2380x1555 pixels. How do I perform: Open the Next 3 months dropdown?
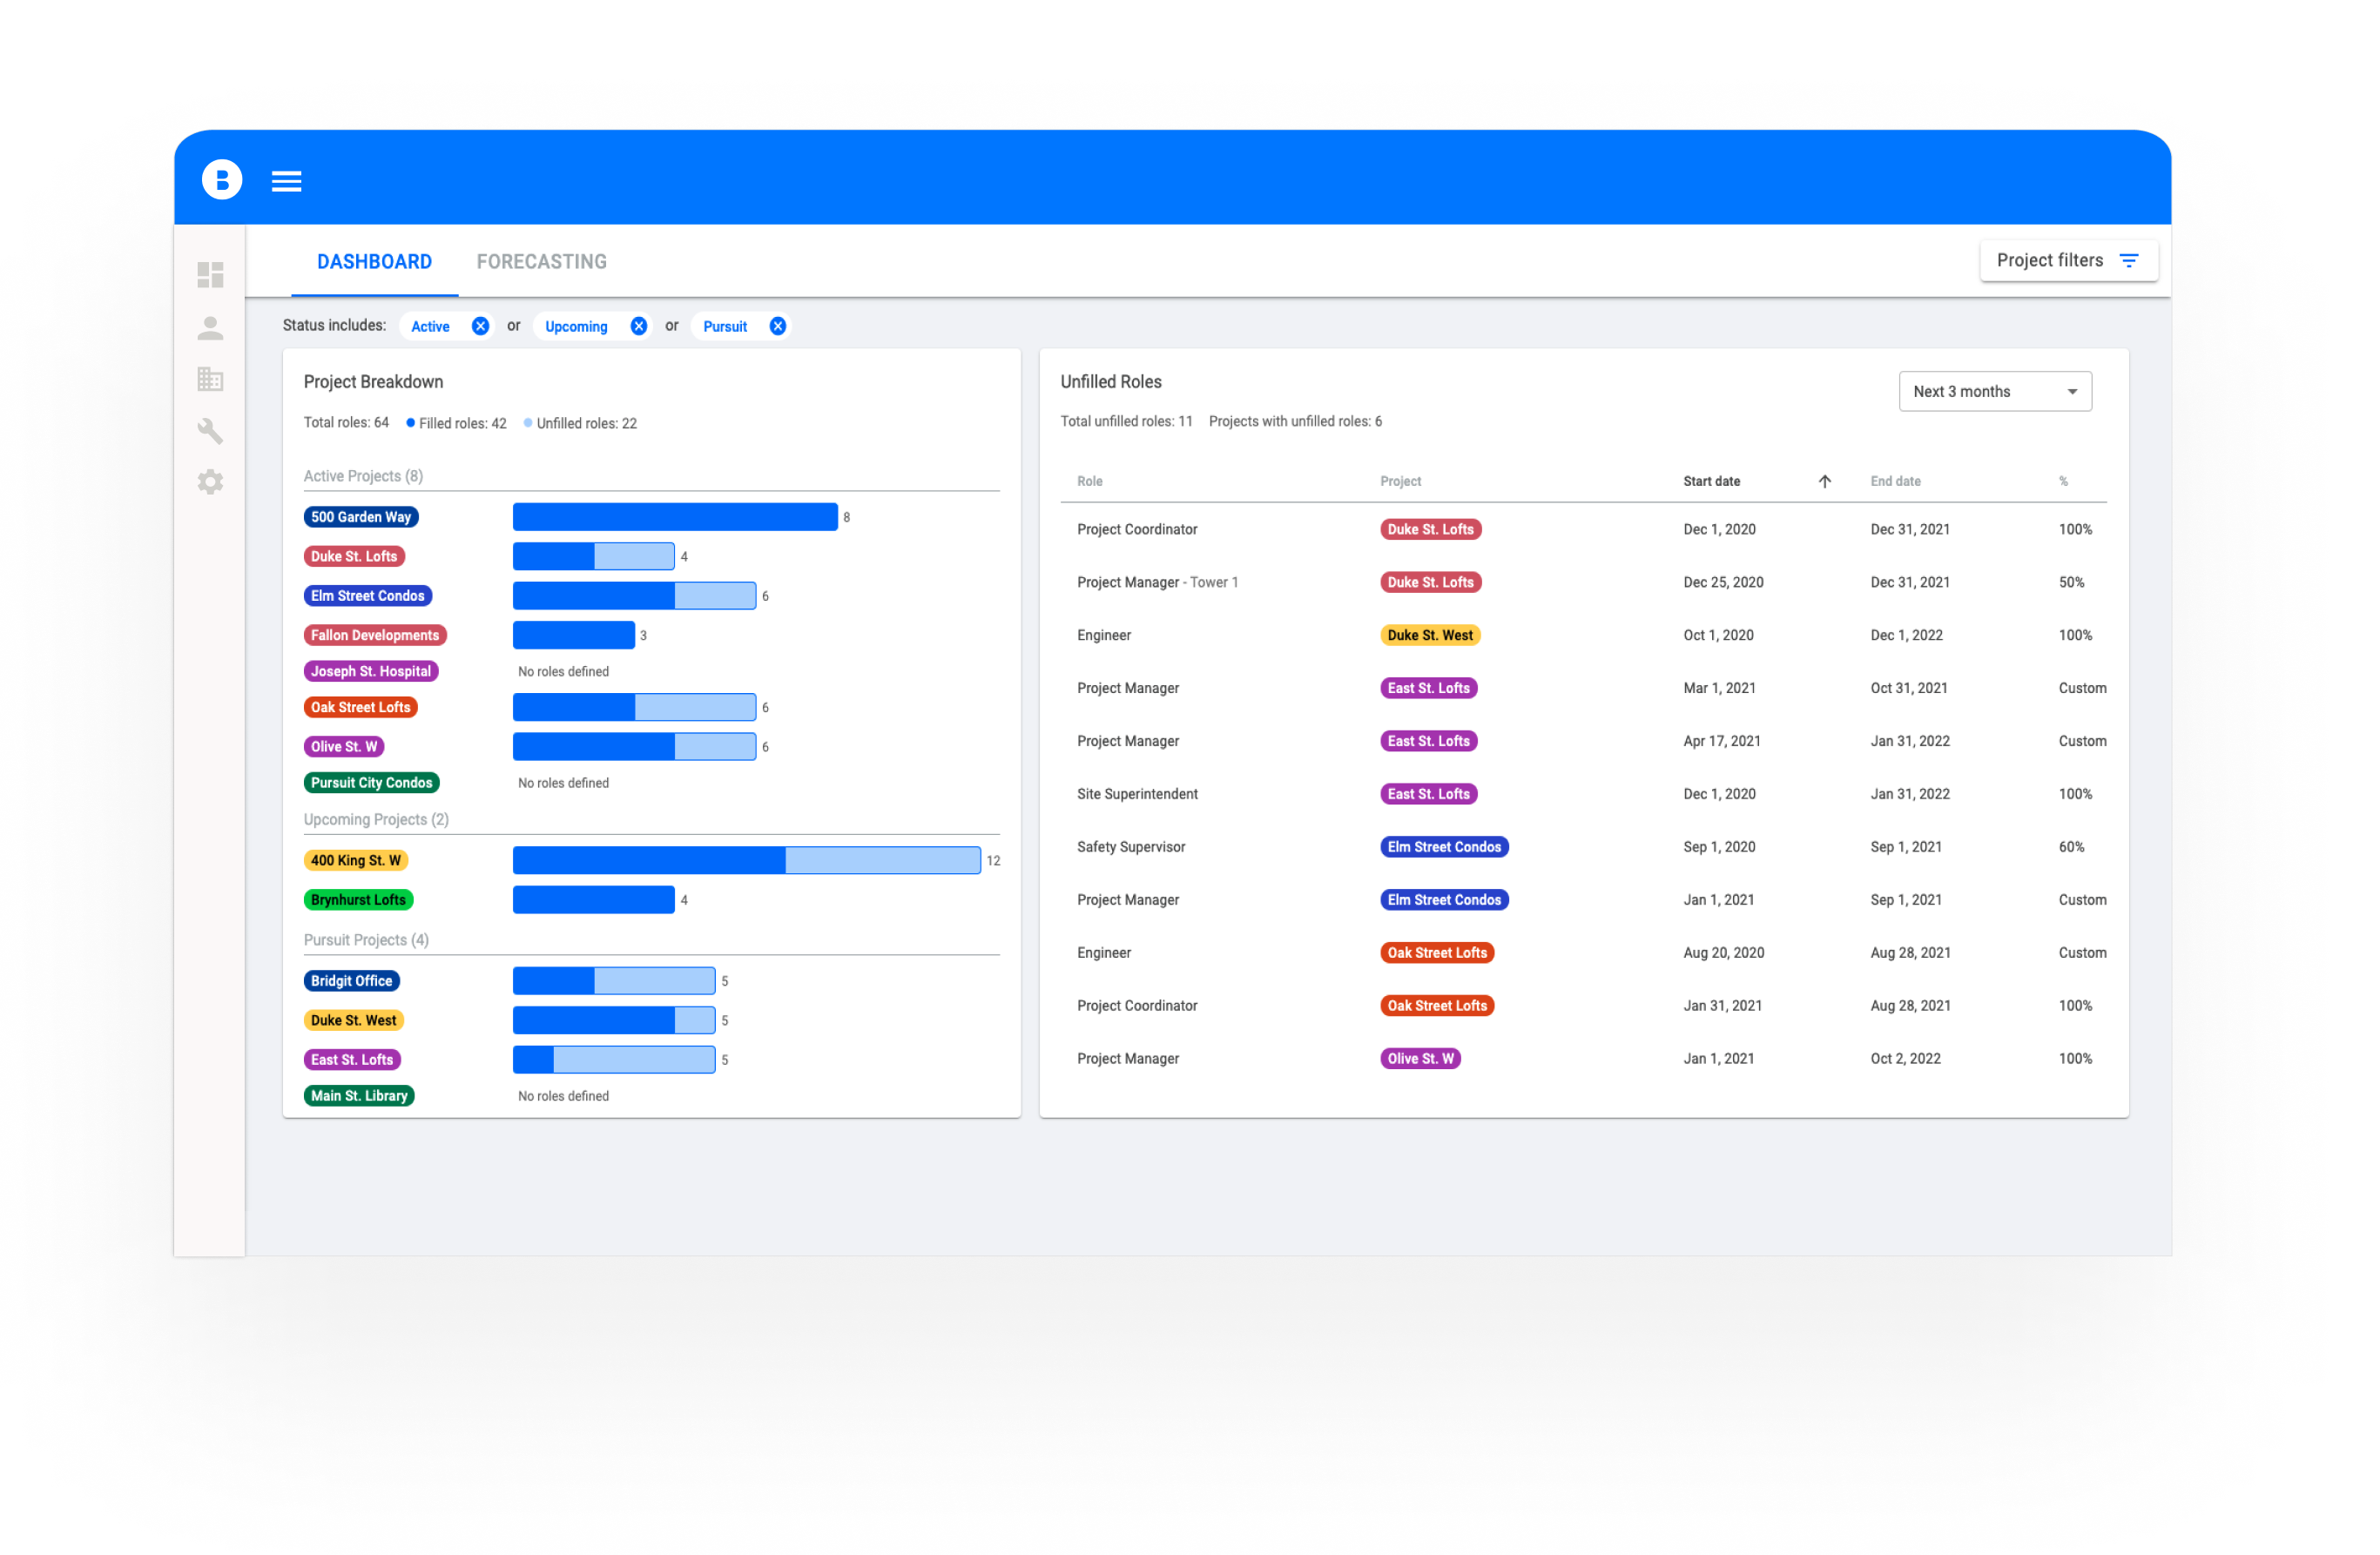pos(1994,391)
